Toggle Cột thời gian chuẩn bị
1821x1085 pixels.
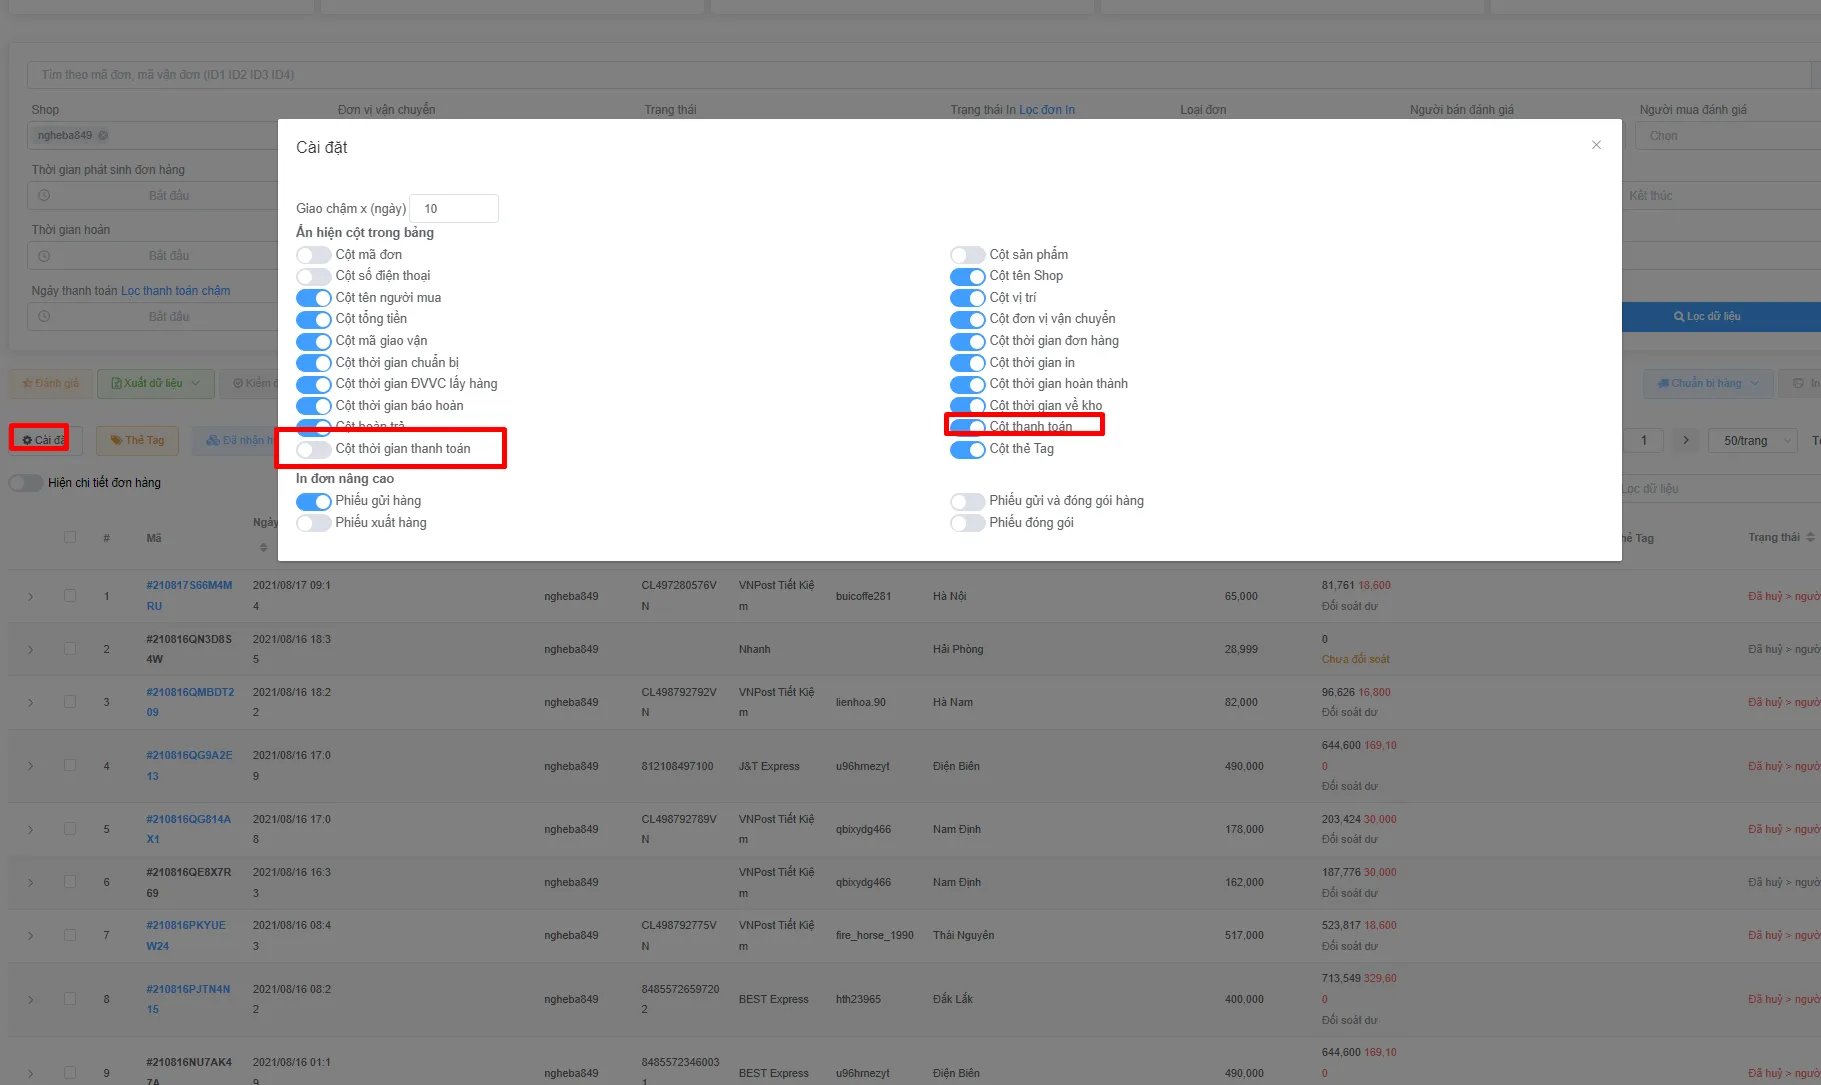tap(313, 363)
